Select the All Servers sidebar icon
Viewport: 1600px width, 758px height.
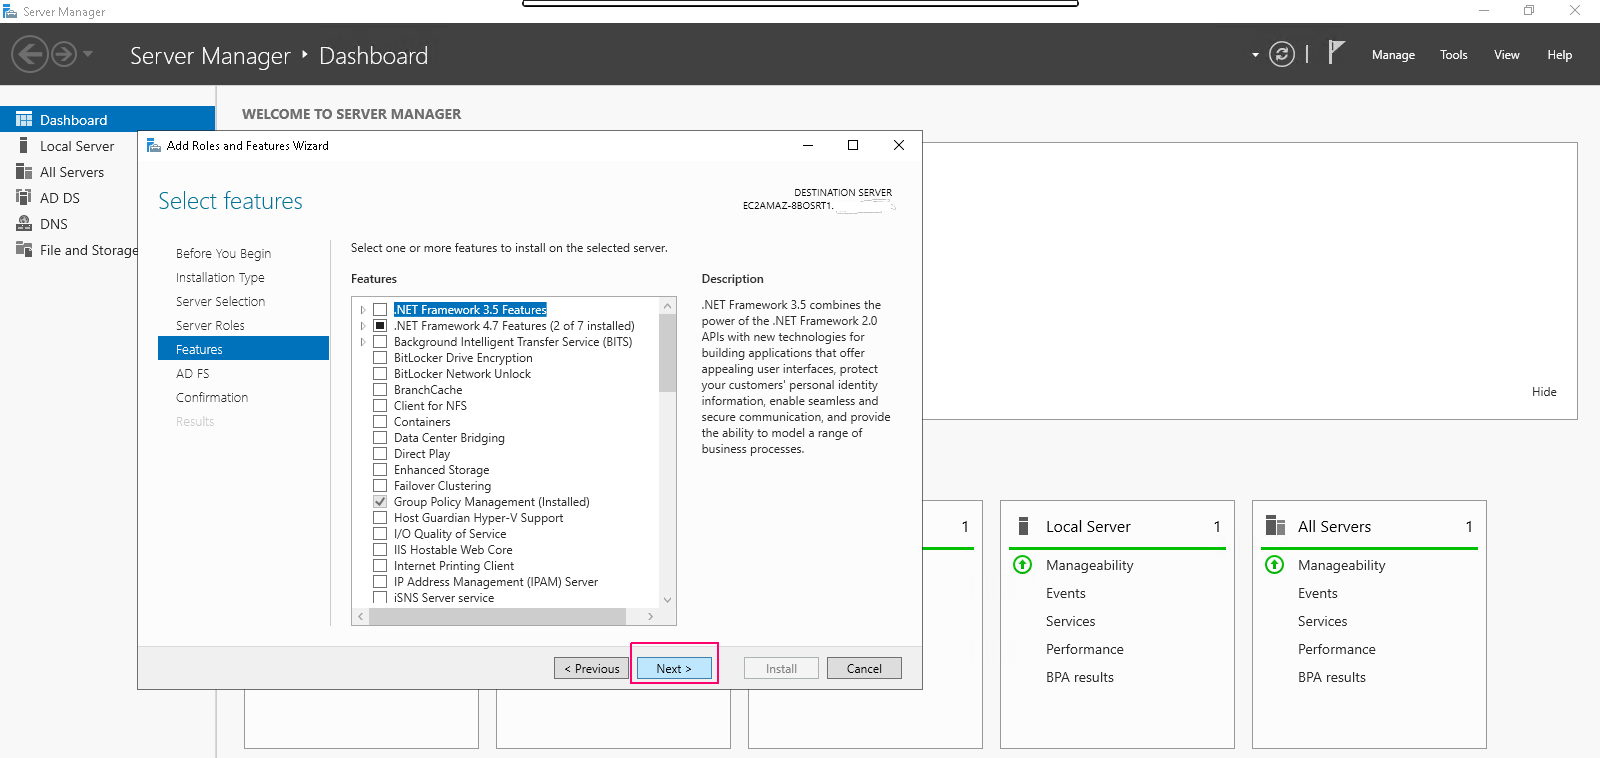tap(24, 171)
